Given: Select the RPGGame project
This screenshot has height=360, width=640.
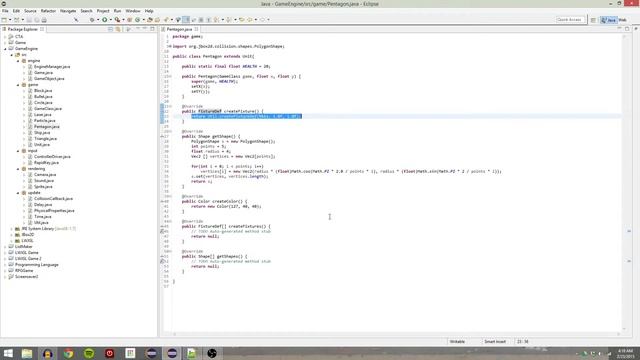Looking at the screenshot, I should pyautogui.click(x=24, y=271).
